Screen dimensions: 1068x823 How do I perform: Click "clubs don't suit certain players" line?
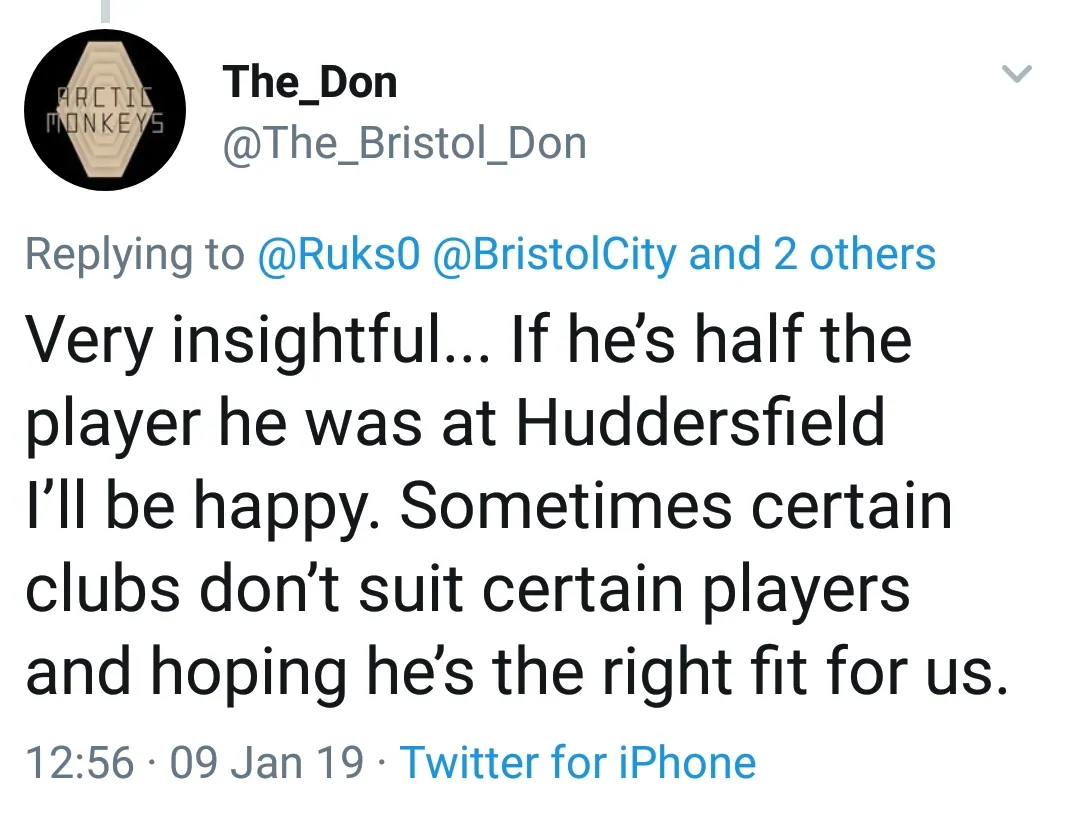[467, 589]
